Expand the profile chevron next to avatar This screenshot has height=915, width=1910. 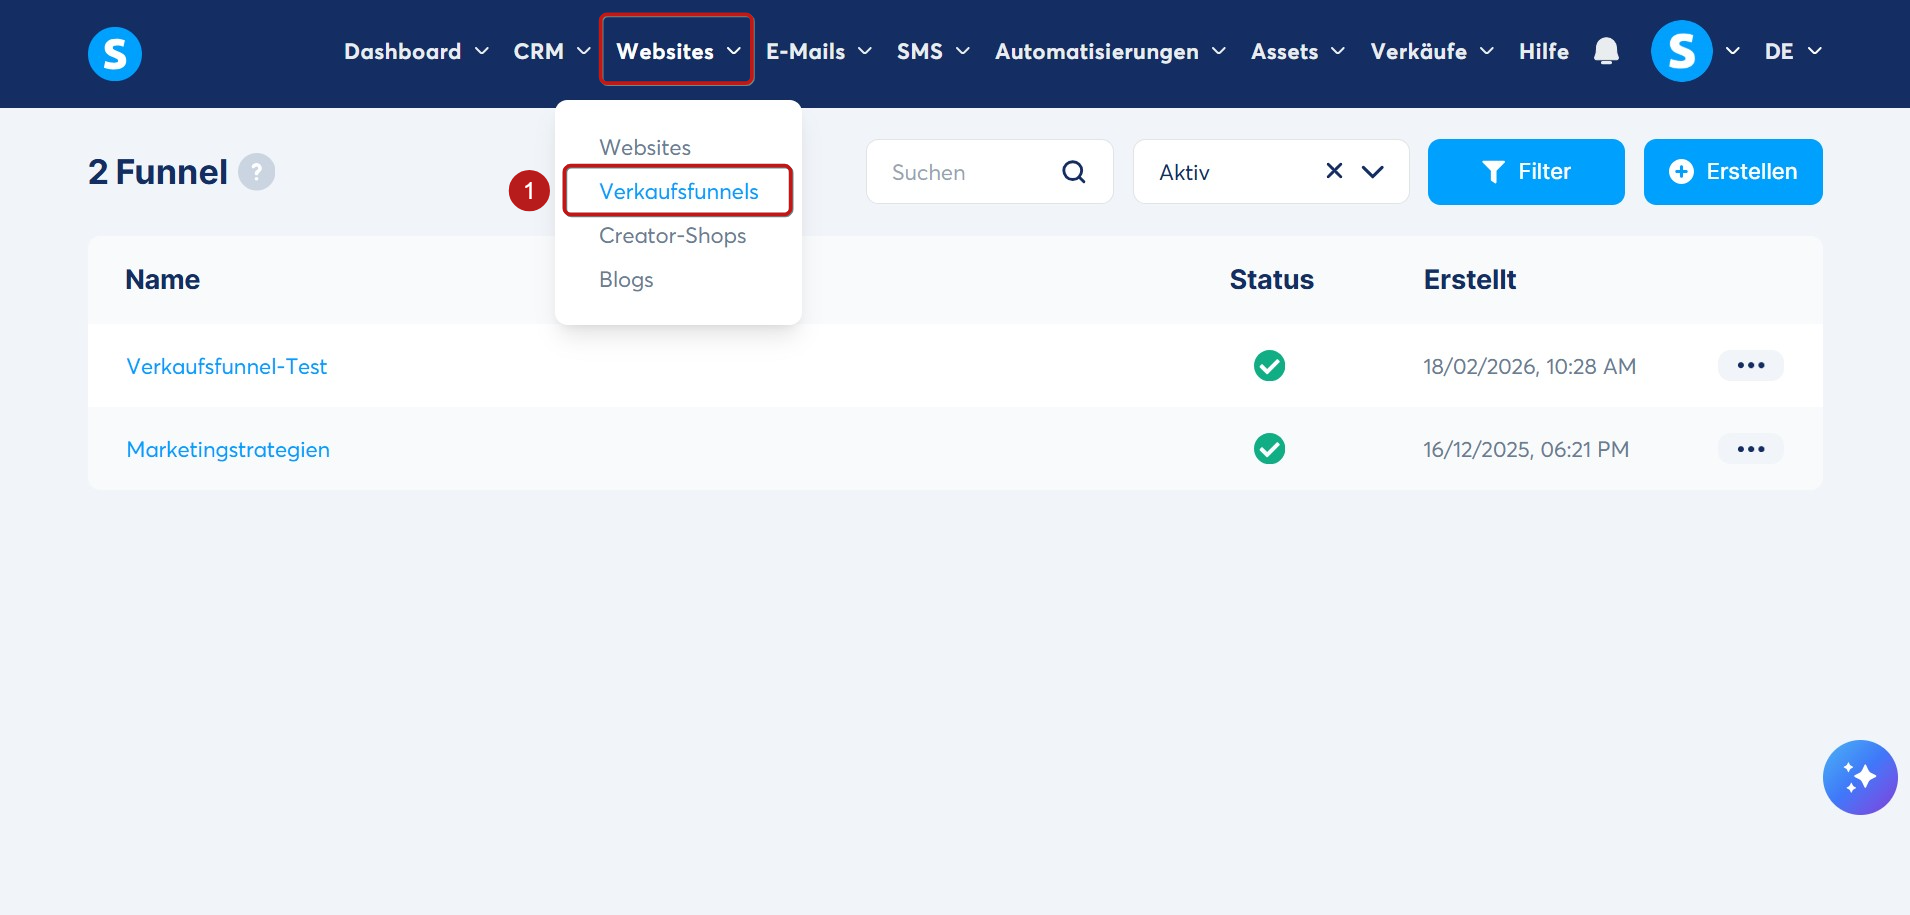click(1733, 51)
